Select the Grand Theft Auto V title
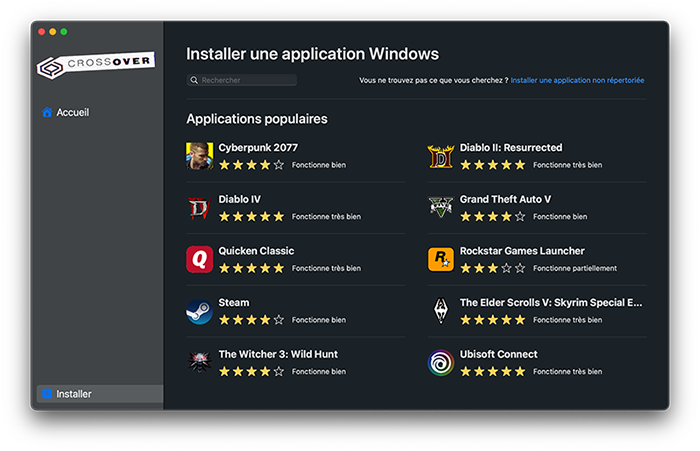 click(505, 199)
